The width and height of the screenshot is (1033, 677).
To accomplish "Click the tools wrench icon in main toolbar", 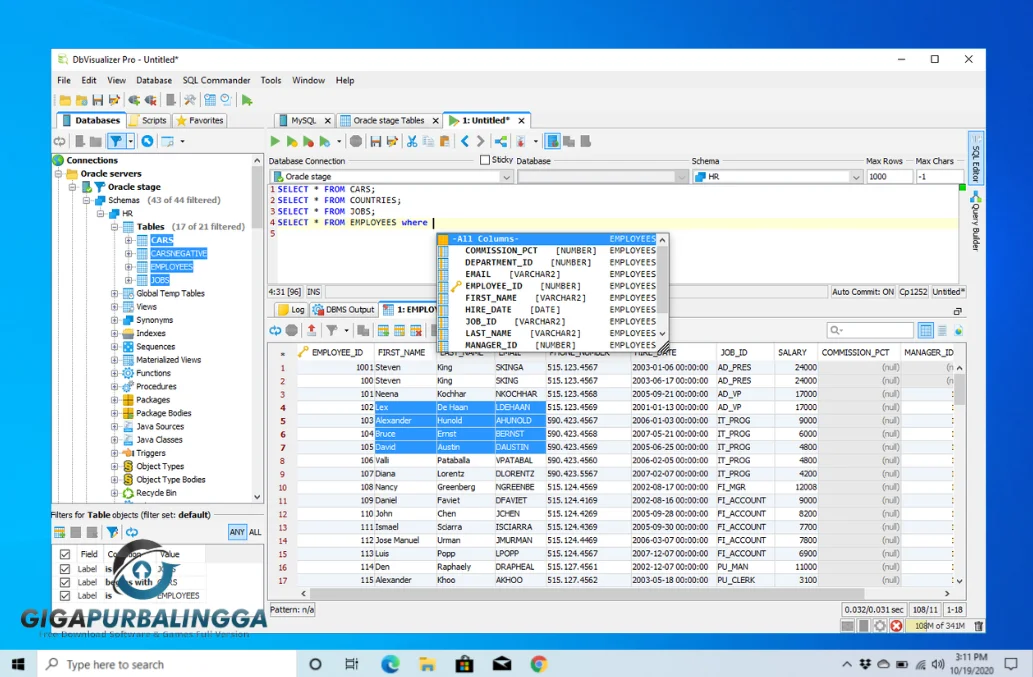I will (x=190, y=100).
